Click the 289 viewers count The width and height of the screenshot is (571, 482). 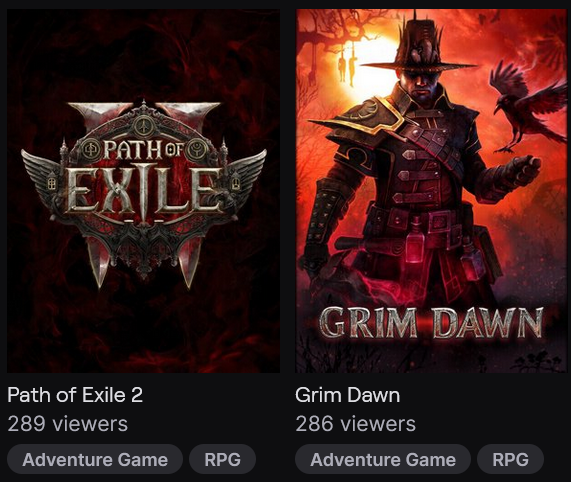point(68,424)
